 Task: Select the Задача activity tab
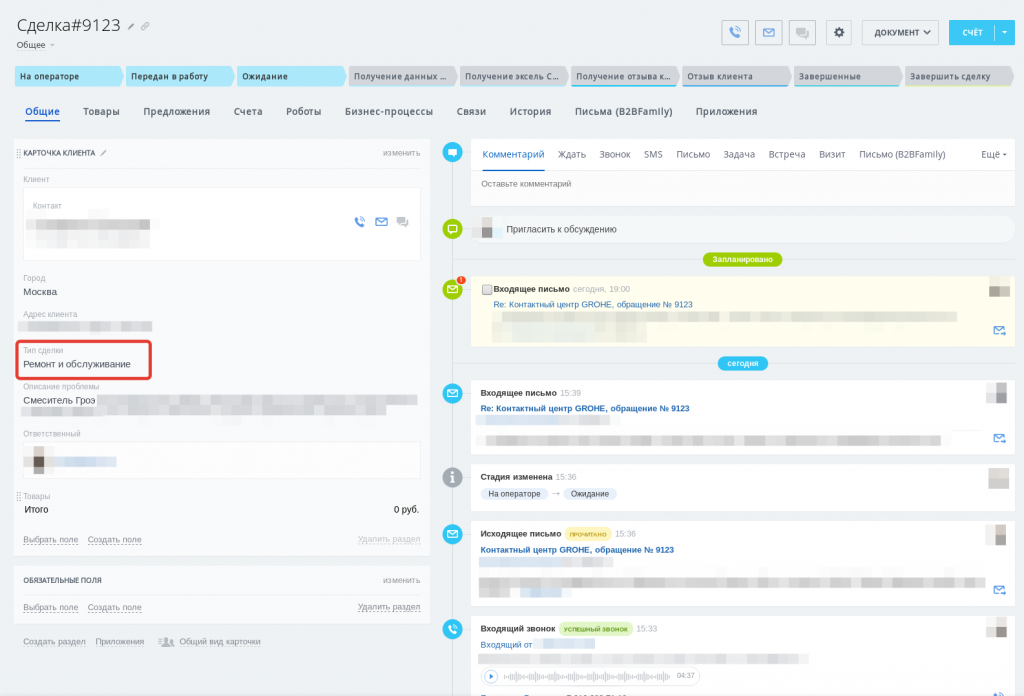[x=739, y=154]
